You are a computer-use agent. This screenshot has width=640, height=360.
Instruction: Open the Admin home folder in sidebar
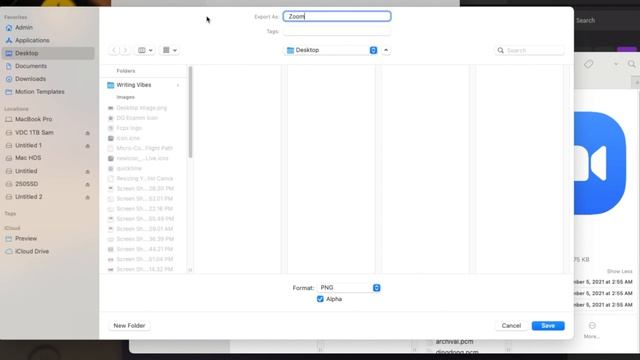coord(24,27)
